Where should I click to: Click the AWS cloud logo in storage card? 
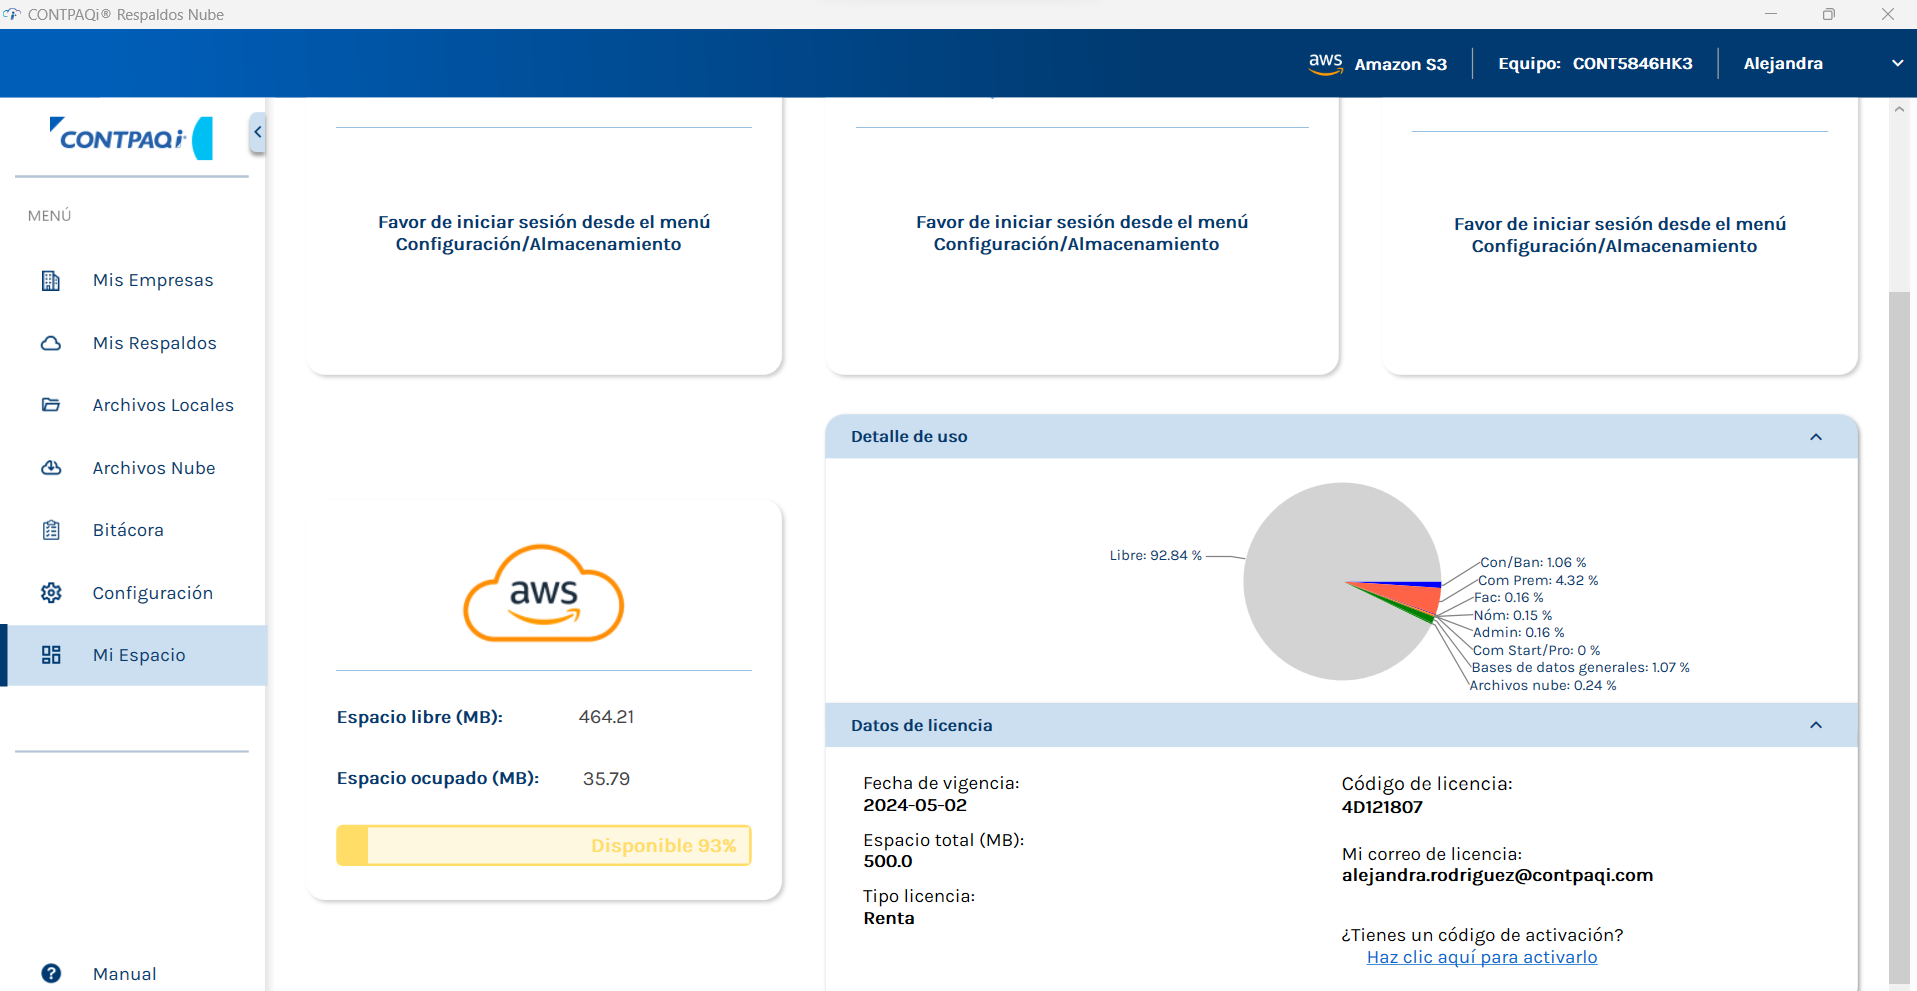pos(544,593)
